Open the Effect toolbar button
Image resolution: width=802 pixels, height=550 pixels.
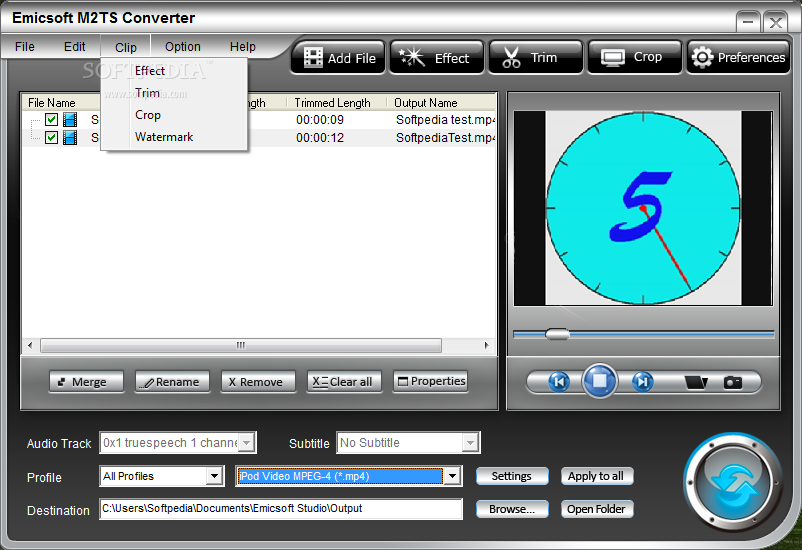tap(437, 58)
